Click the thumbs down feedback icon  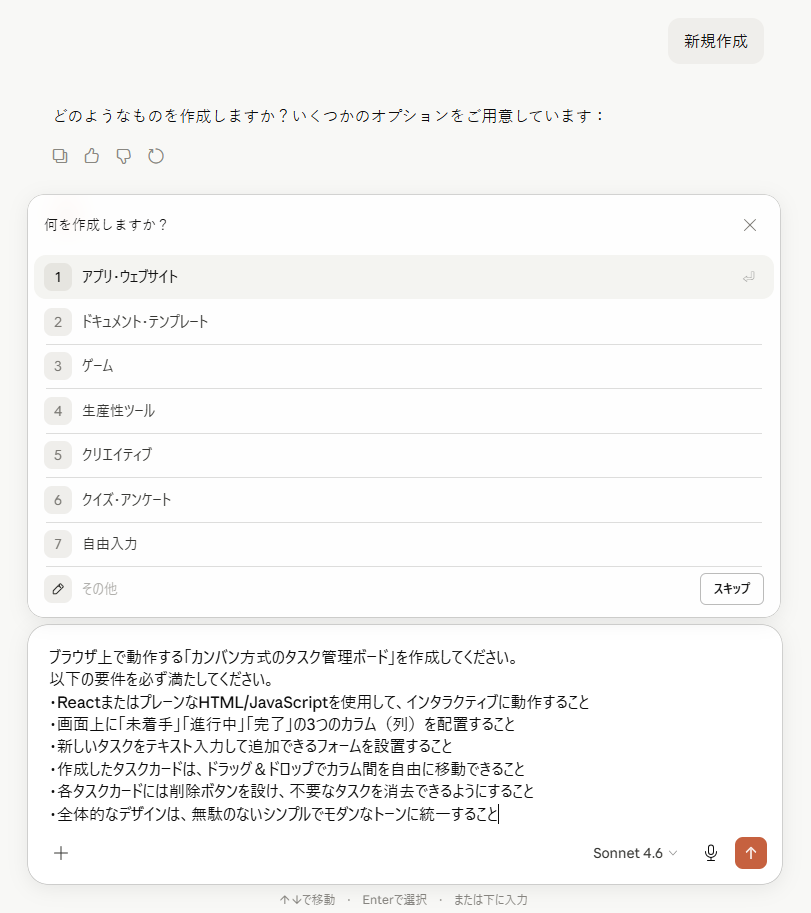pos(123,156)
